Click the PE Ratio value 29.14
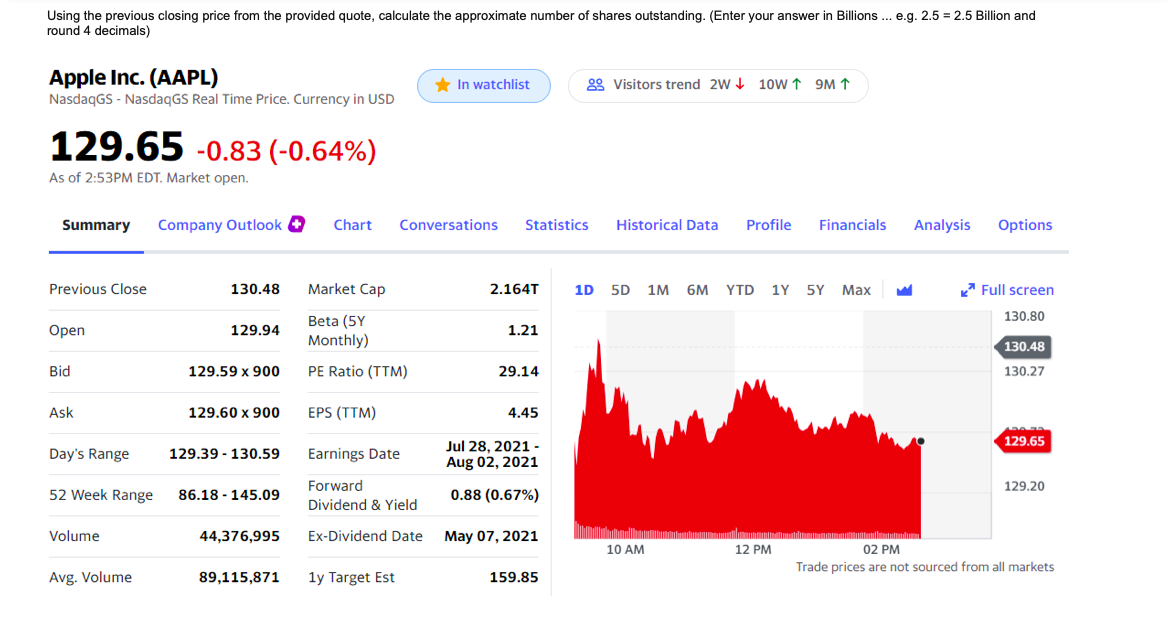This screenshot has width=1167, height=629. [519, 371]
